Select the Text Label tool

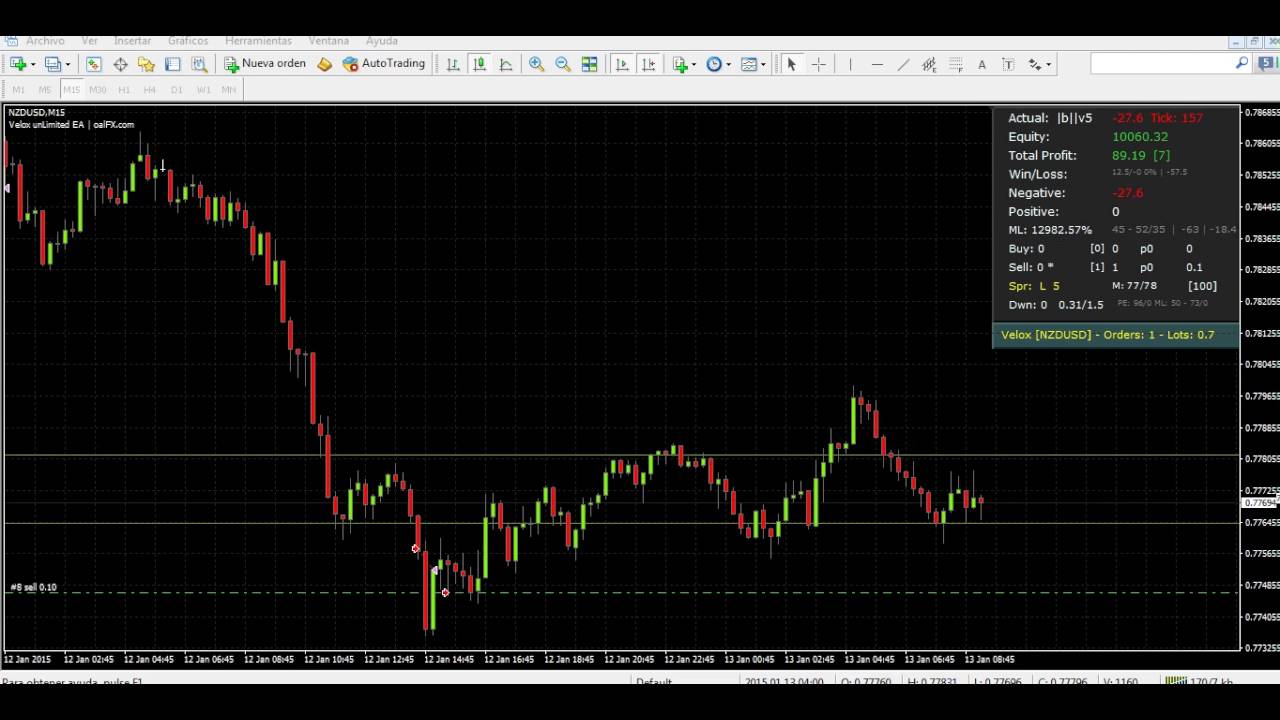click(1008, 64)
